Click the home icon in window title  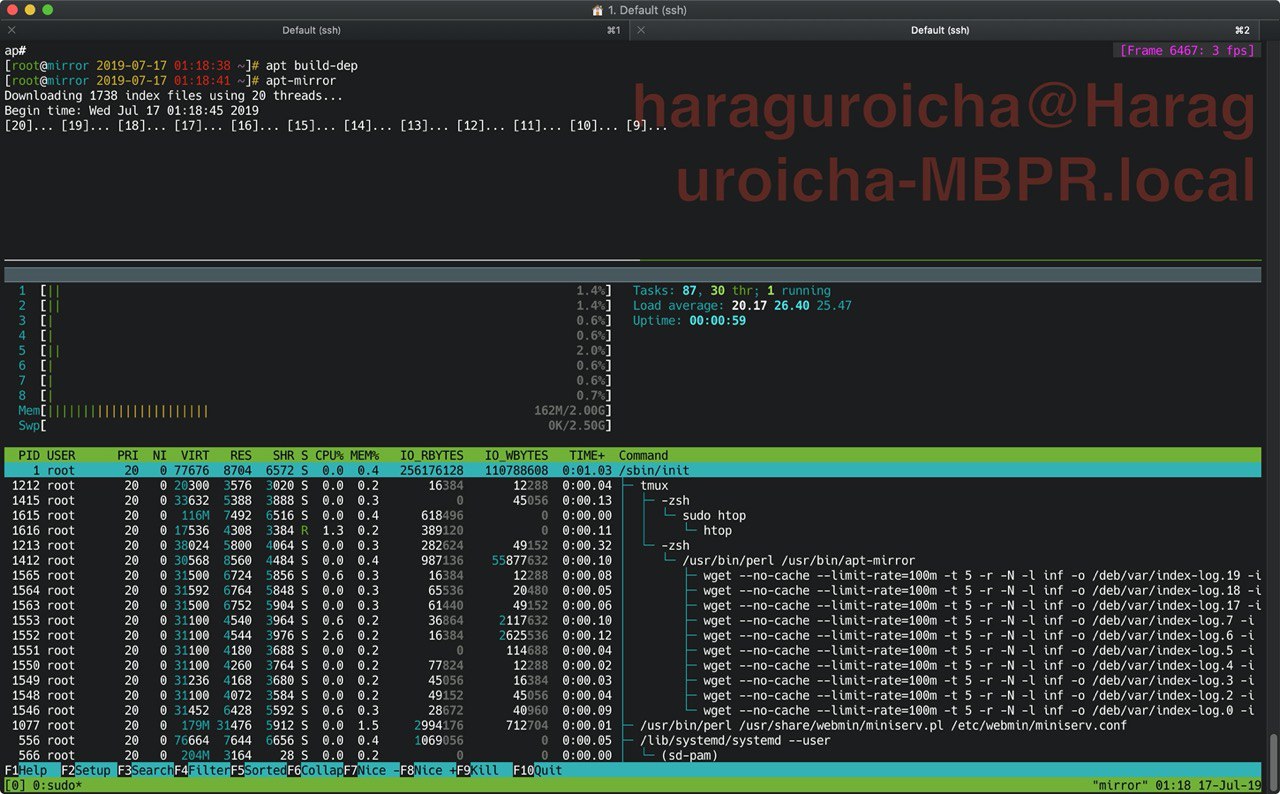[598, 10]
